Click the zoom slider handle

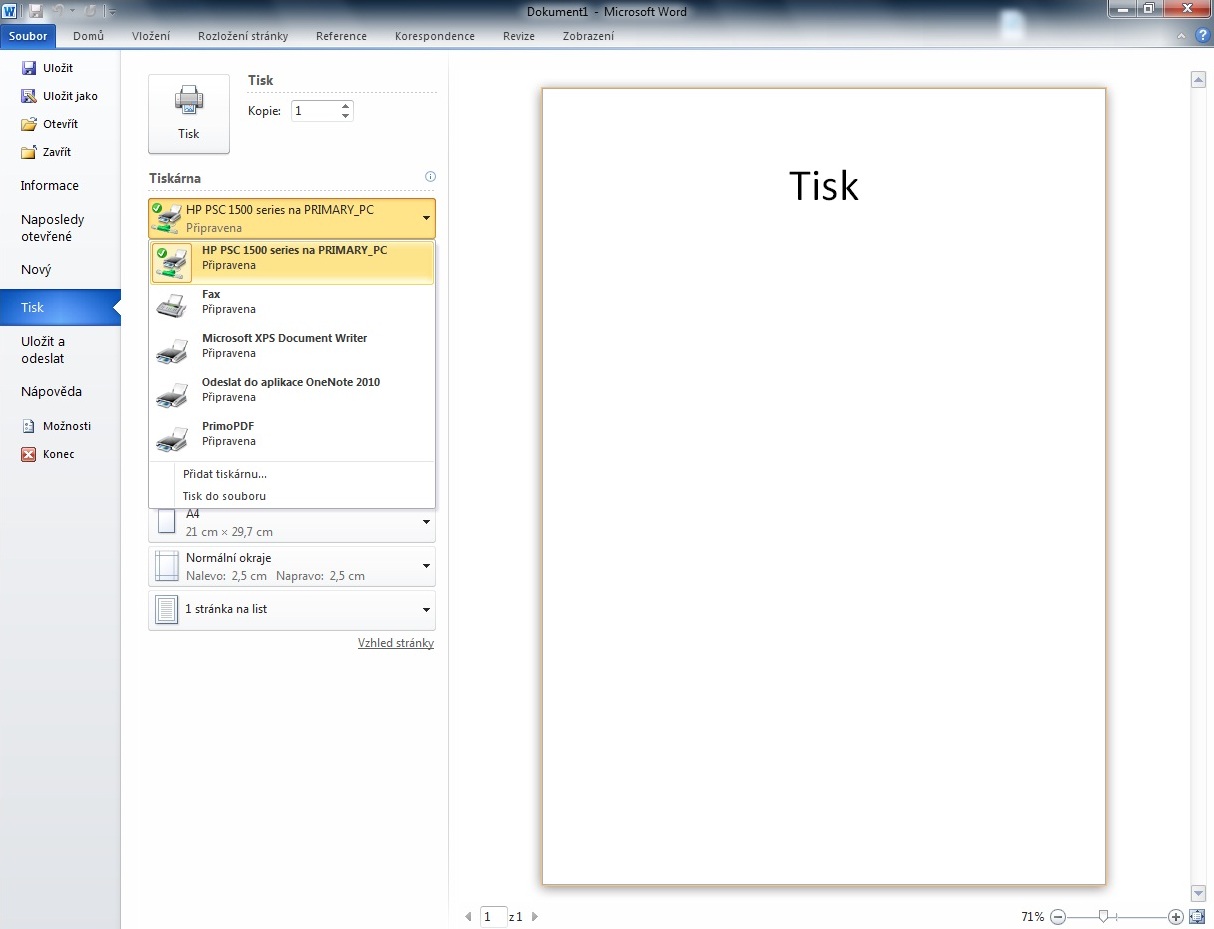[1103, 916]
